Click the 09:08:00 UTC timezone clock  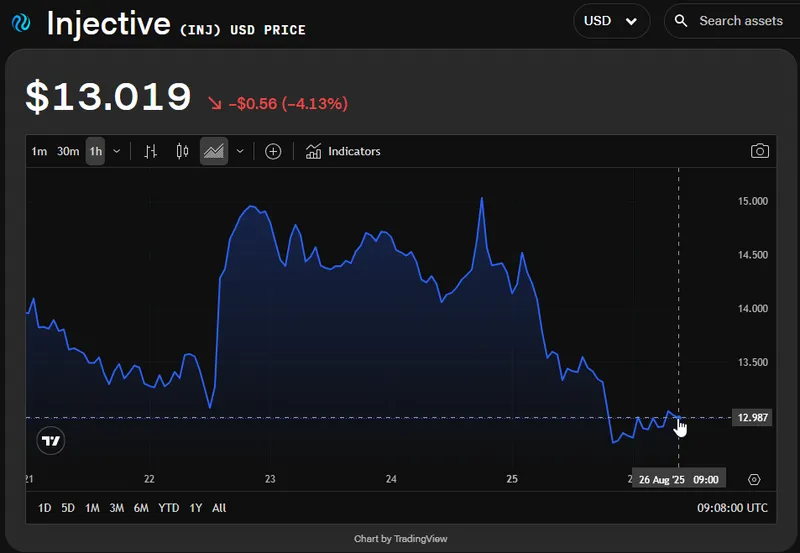[x=732, y=508]
